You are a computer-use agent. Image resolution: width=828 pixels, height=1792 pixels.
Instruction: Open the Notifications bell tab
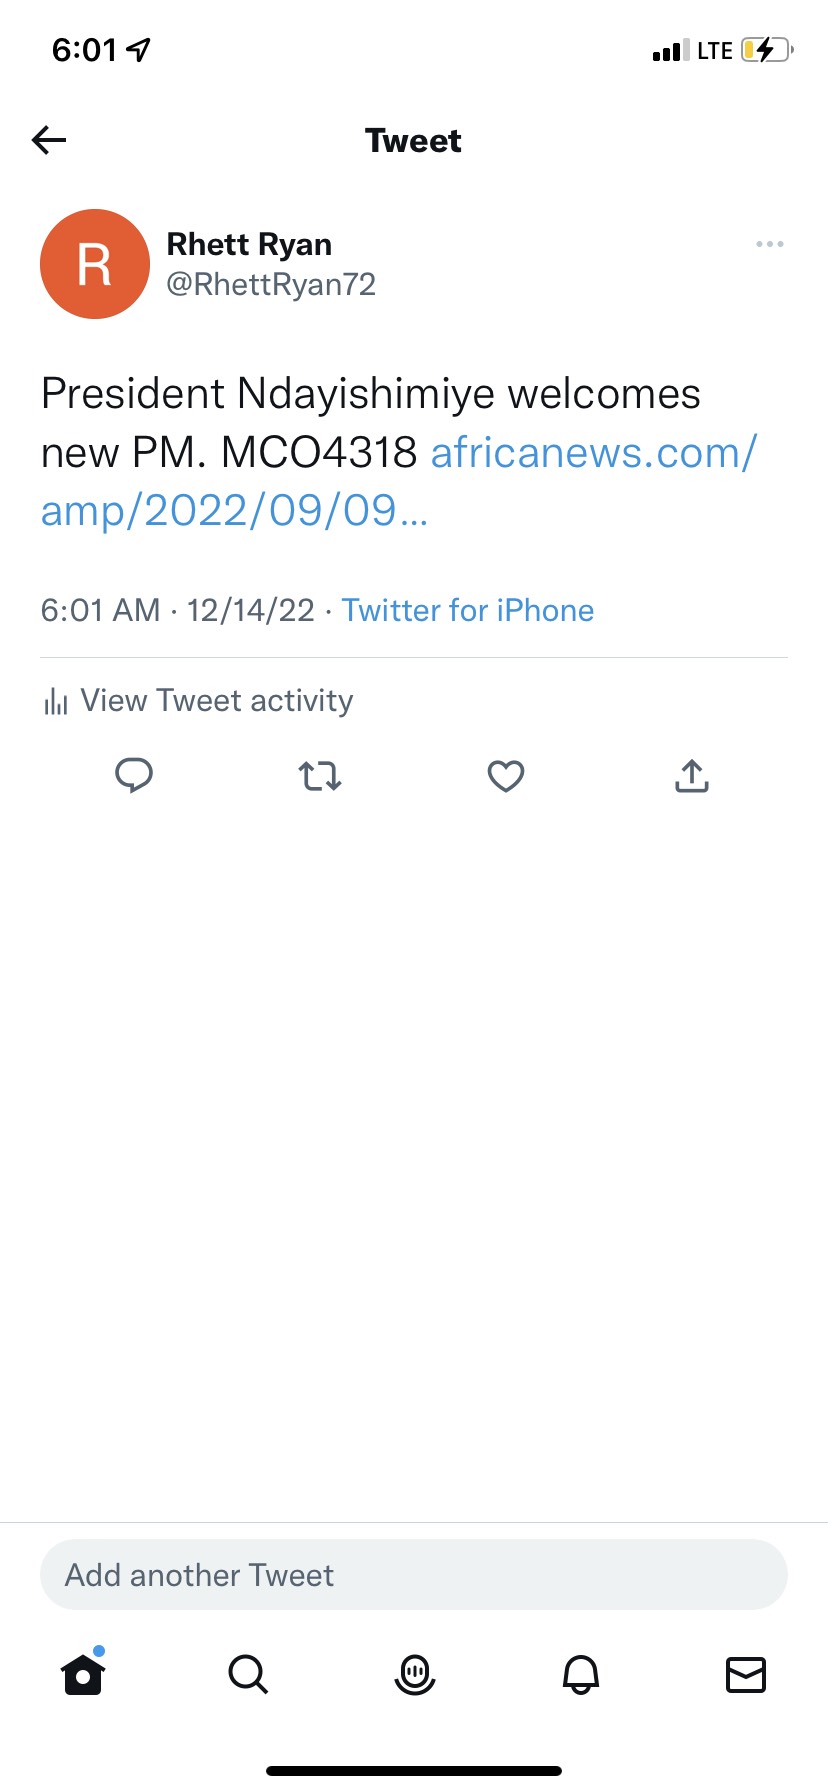click(580, 1674)
